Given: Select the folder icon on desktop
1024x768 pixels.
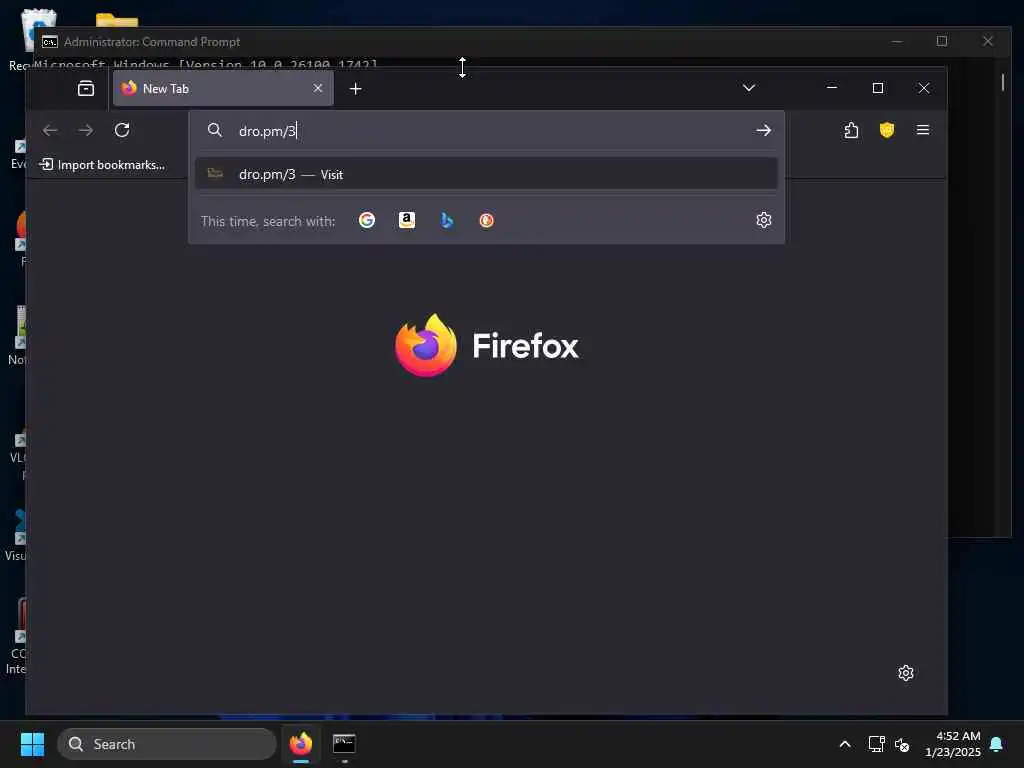Looking at the screenshot, I should 117,20.
